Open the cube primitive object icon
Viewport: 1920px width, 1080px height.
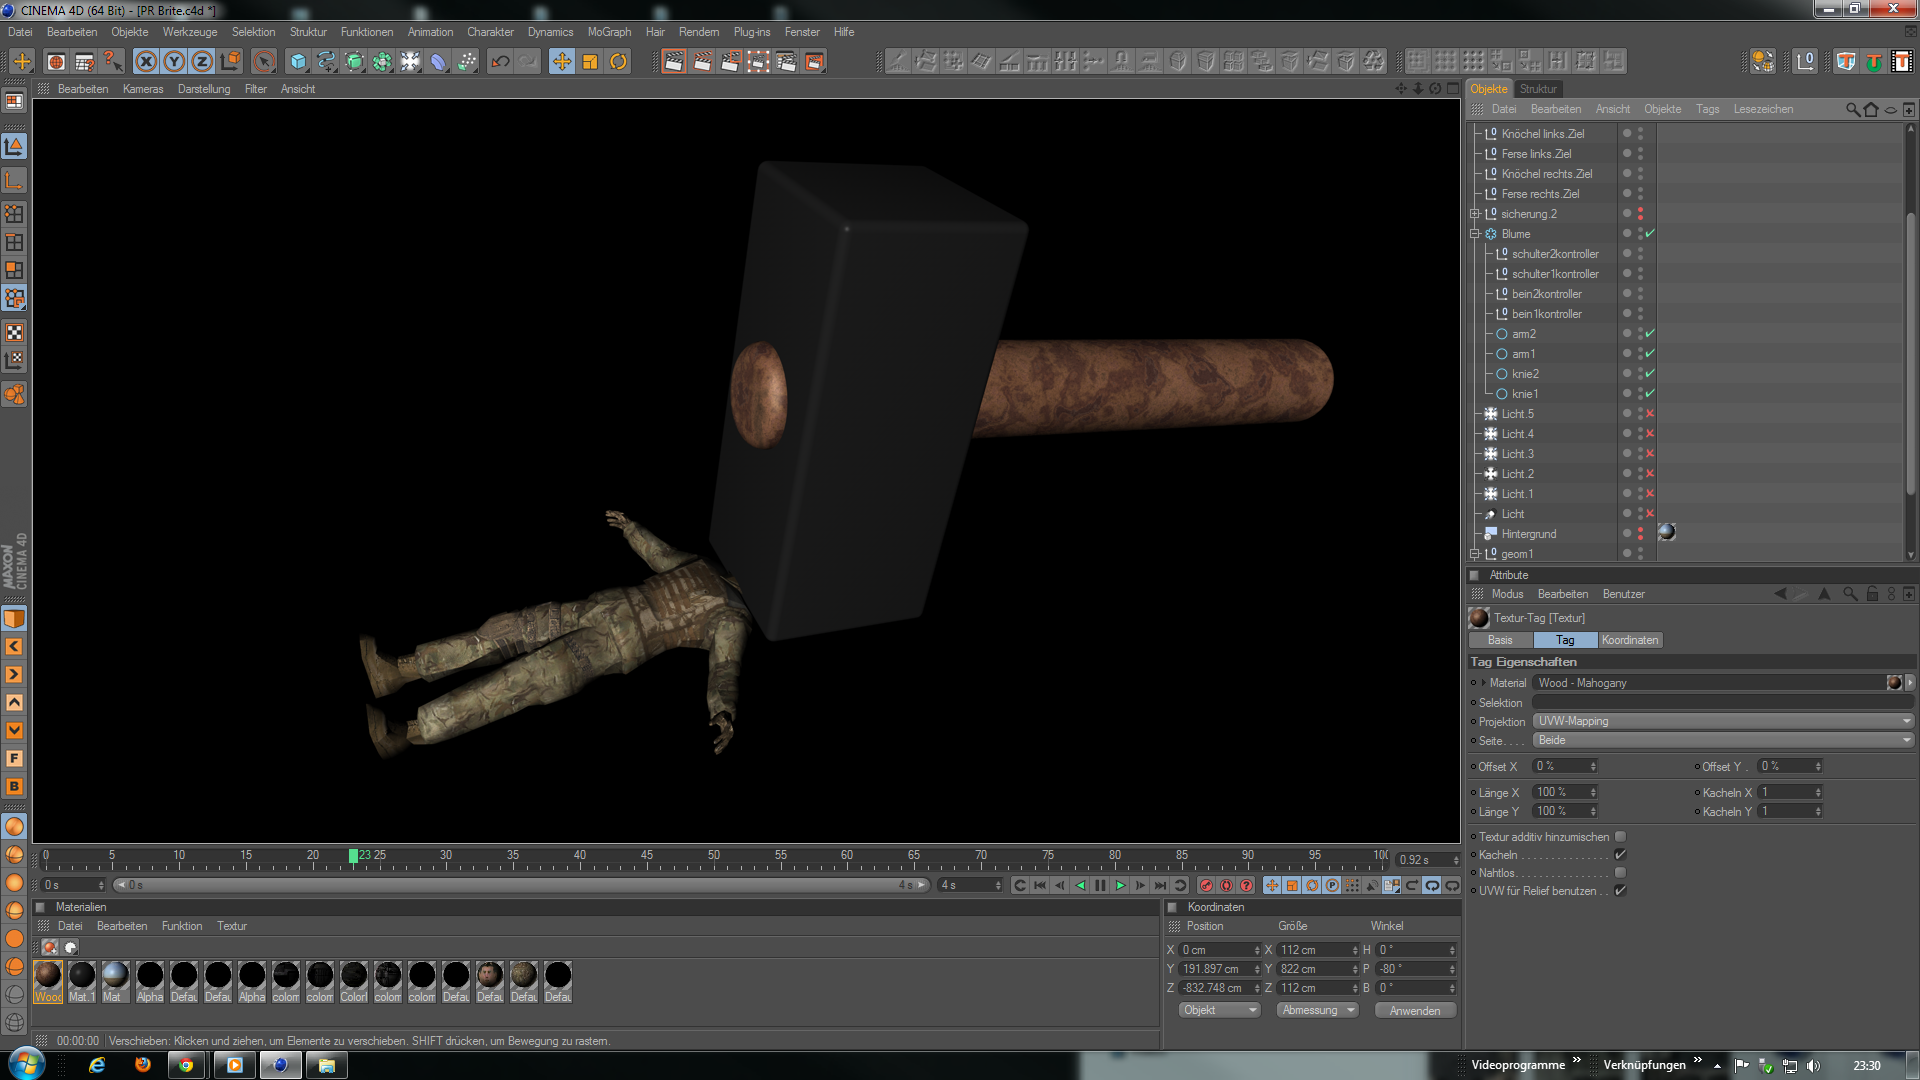pos(298,62)
